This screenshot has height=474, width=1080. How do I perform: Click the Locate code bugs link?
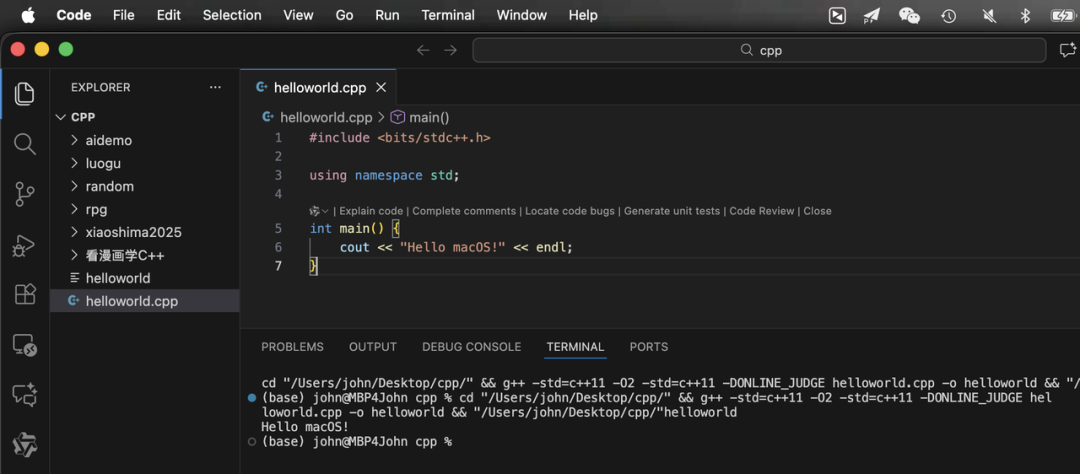point(570,211)
